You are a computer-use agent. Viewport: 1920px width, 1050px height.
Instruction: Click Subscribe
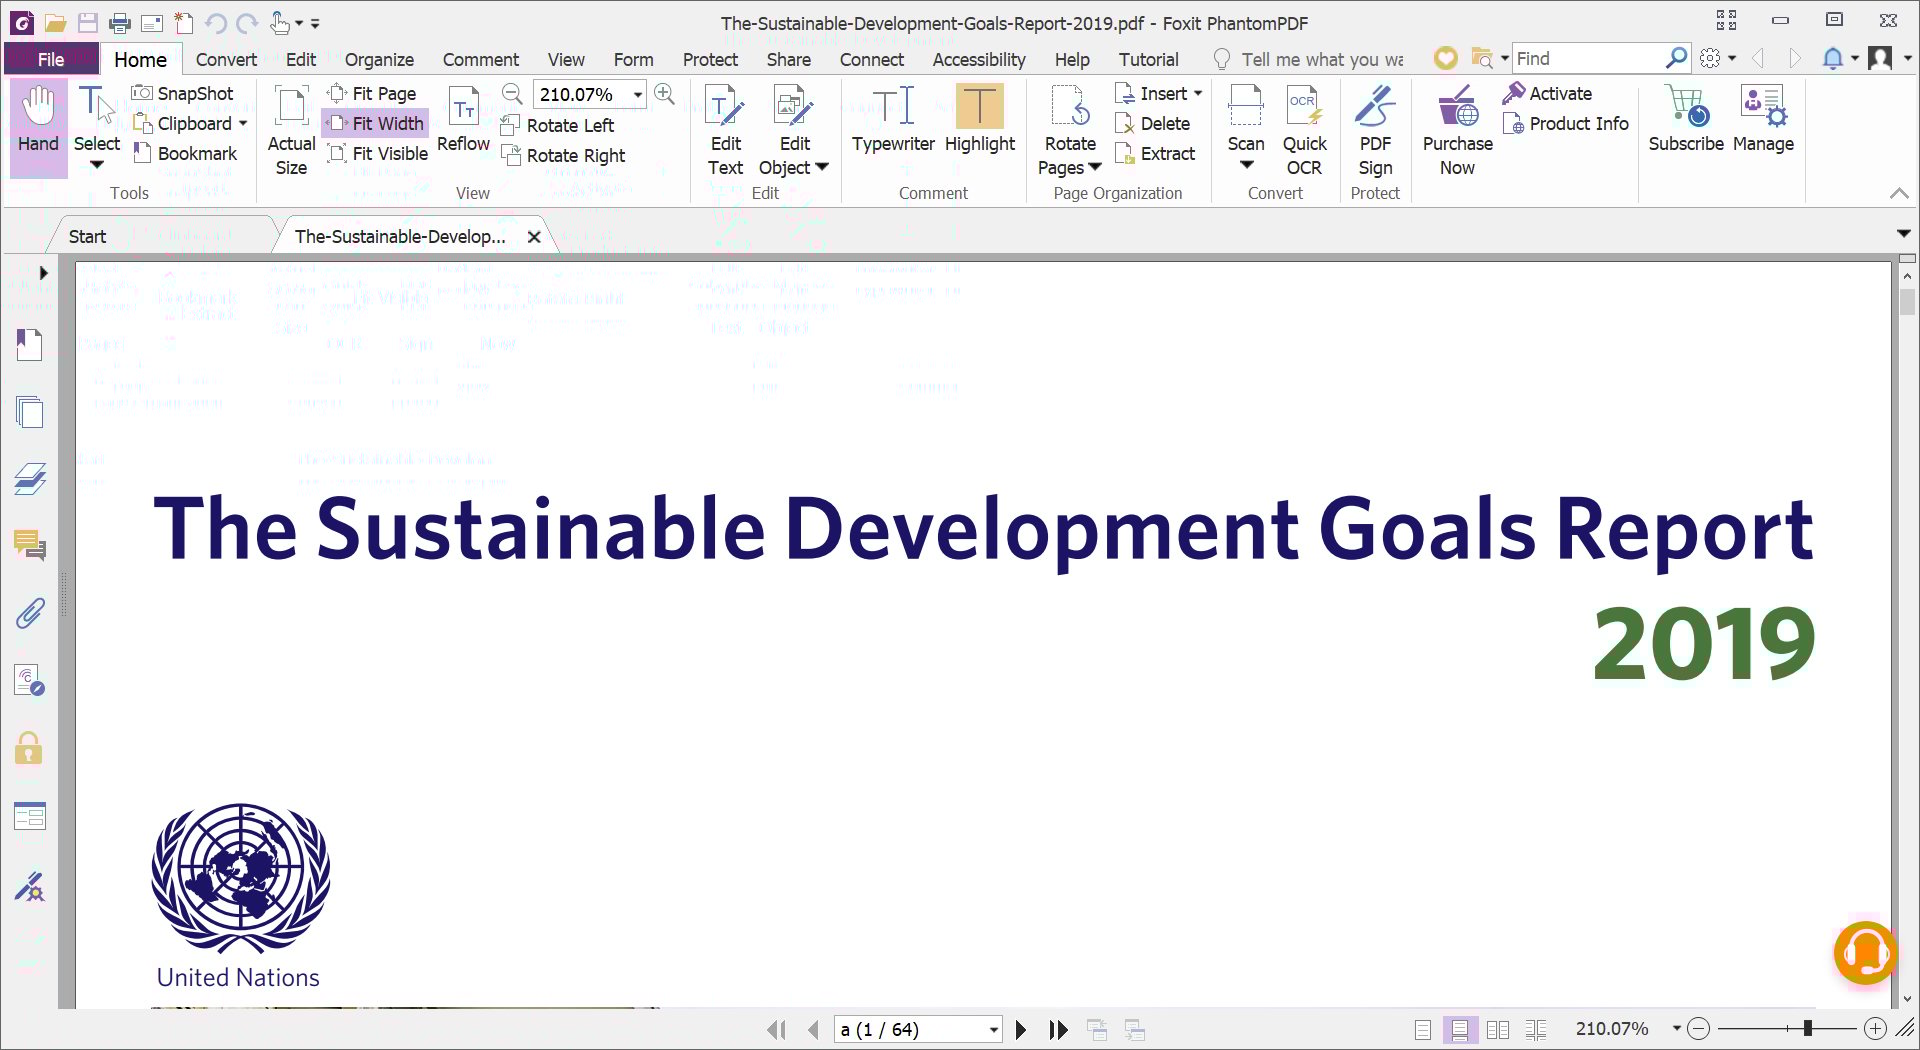[1686, 120]
